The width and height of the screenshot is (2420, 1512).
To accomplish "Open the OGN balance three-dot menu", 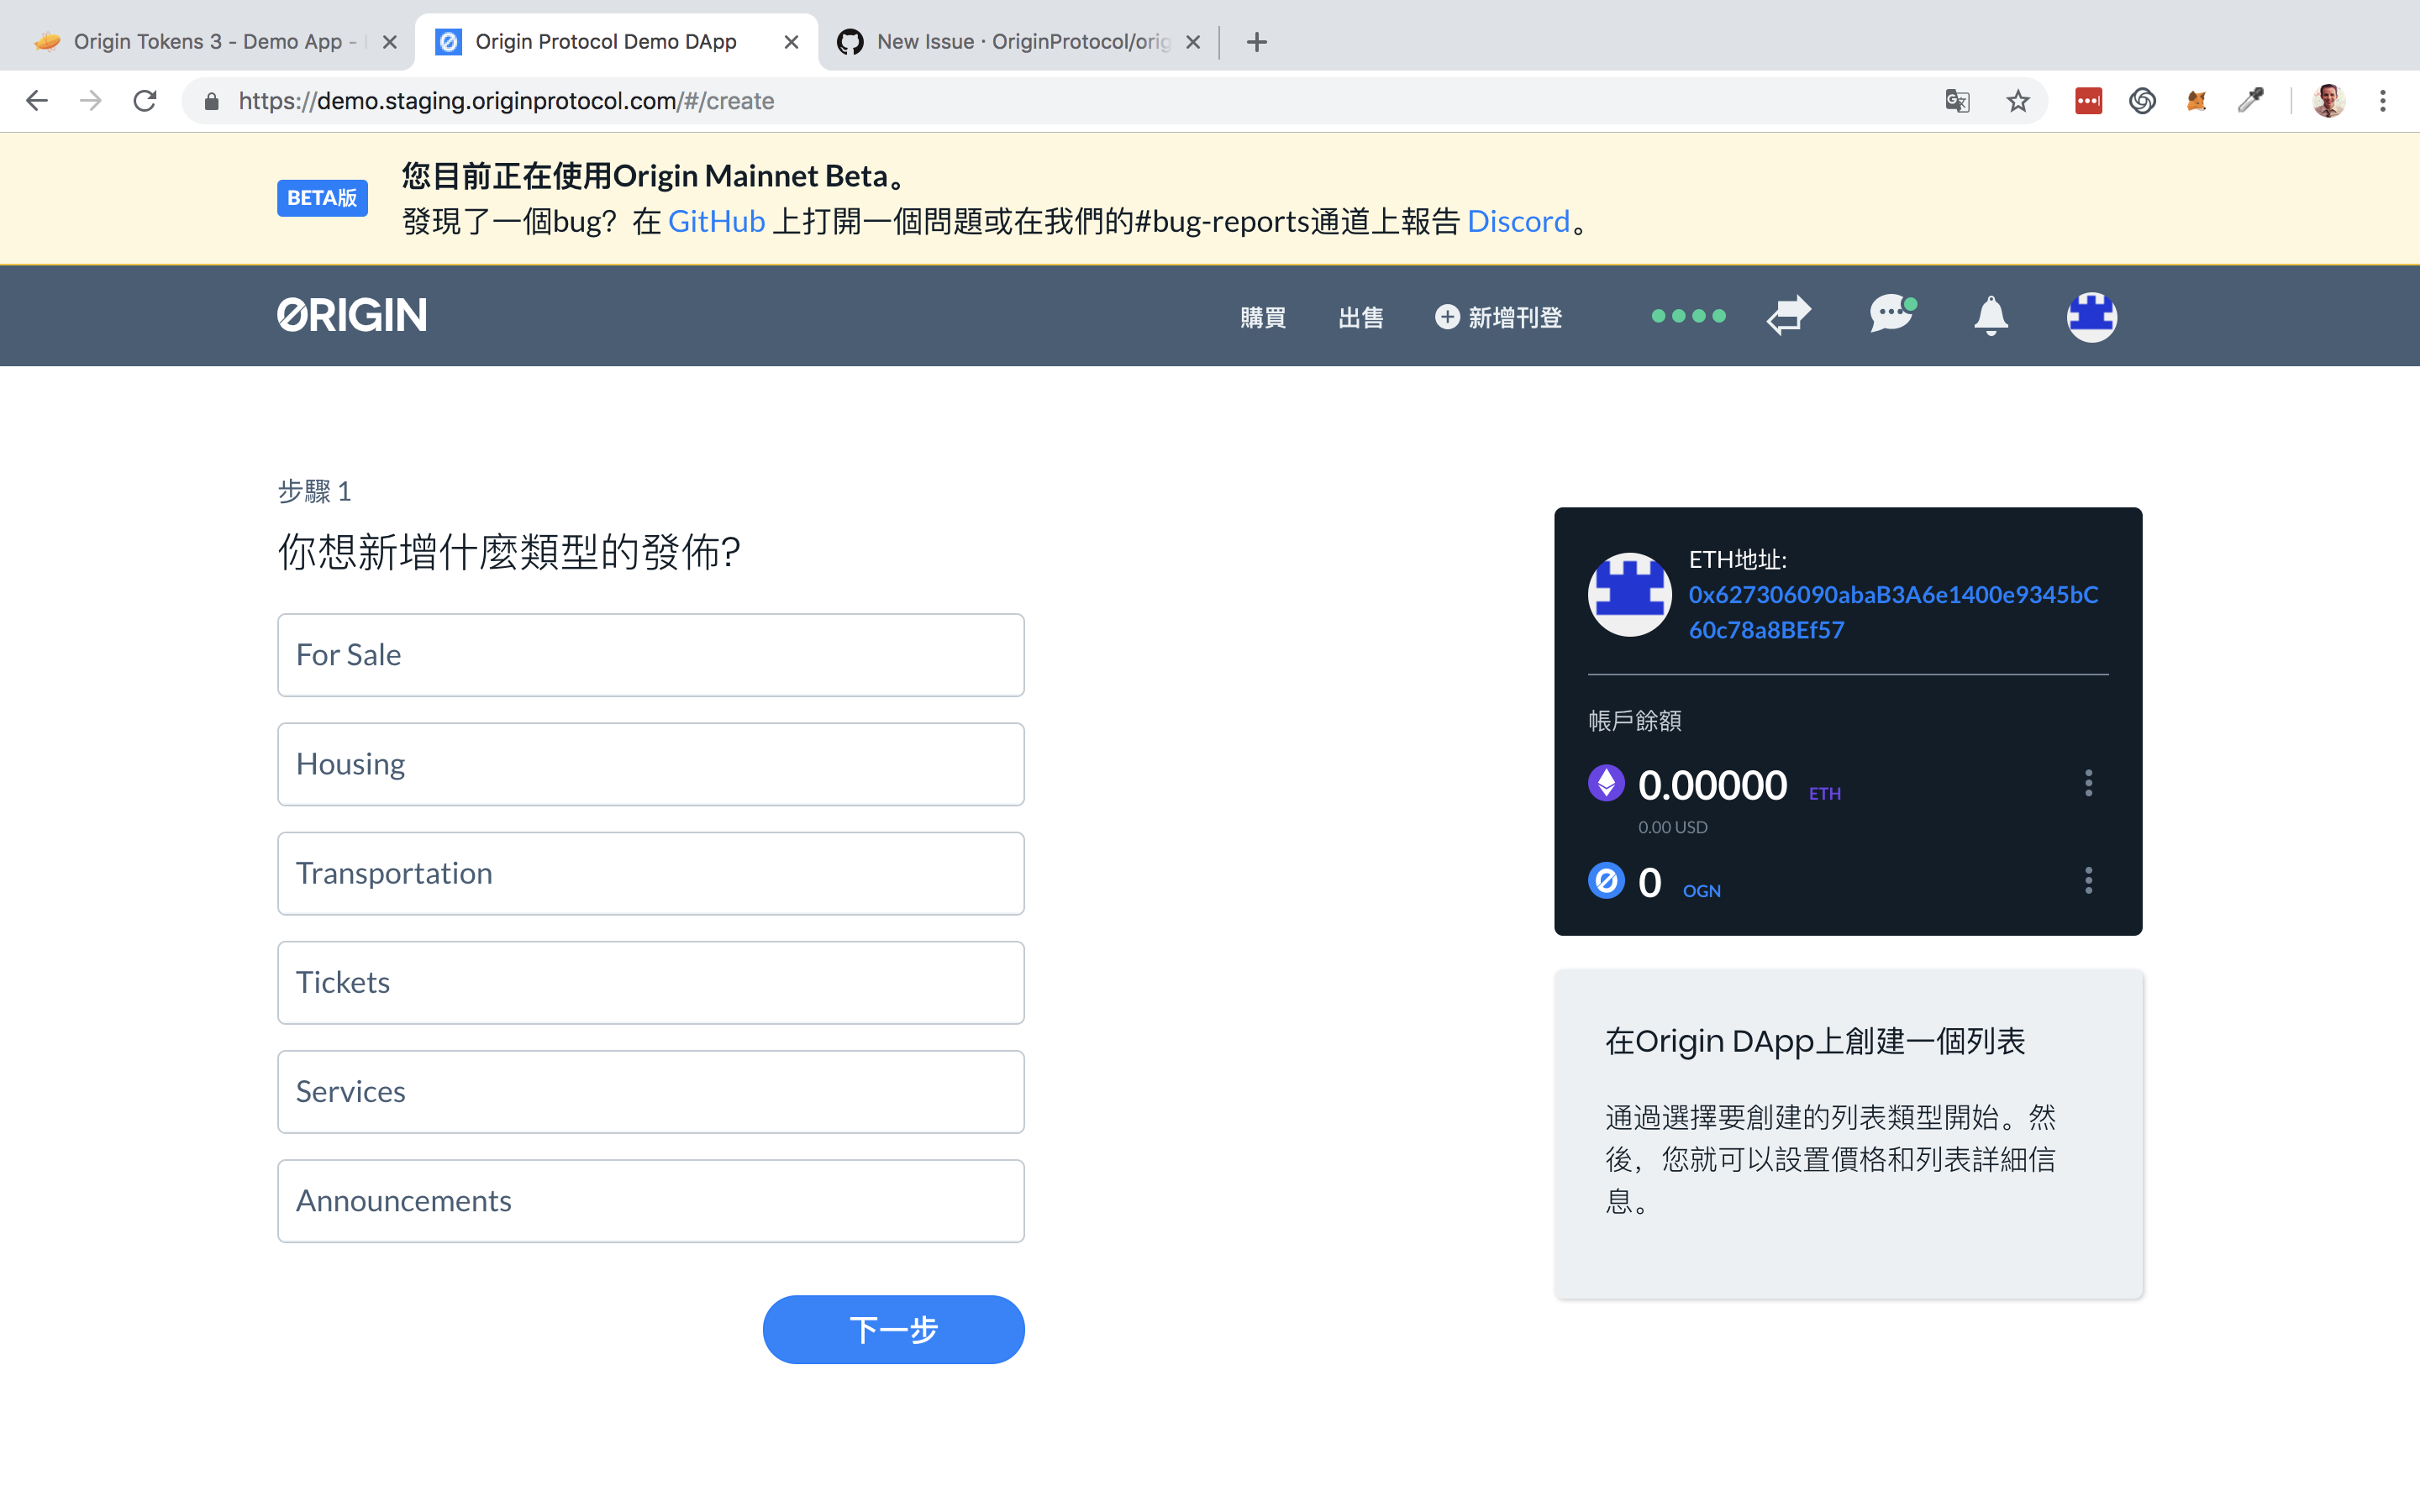I will point(2088,881).
